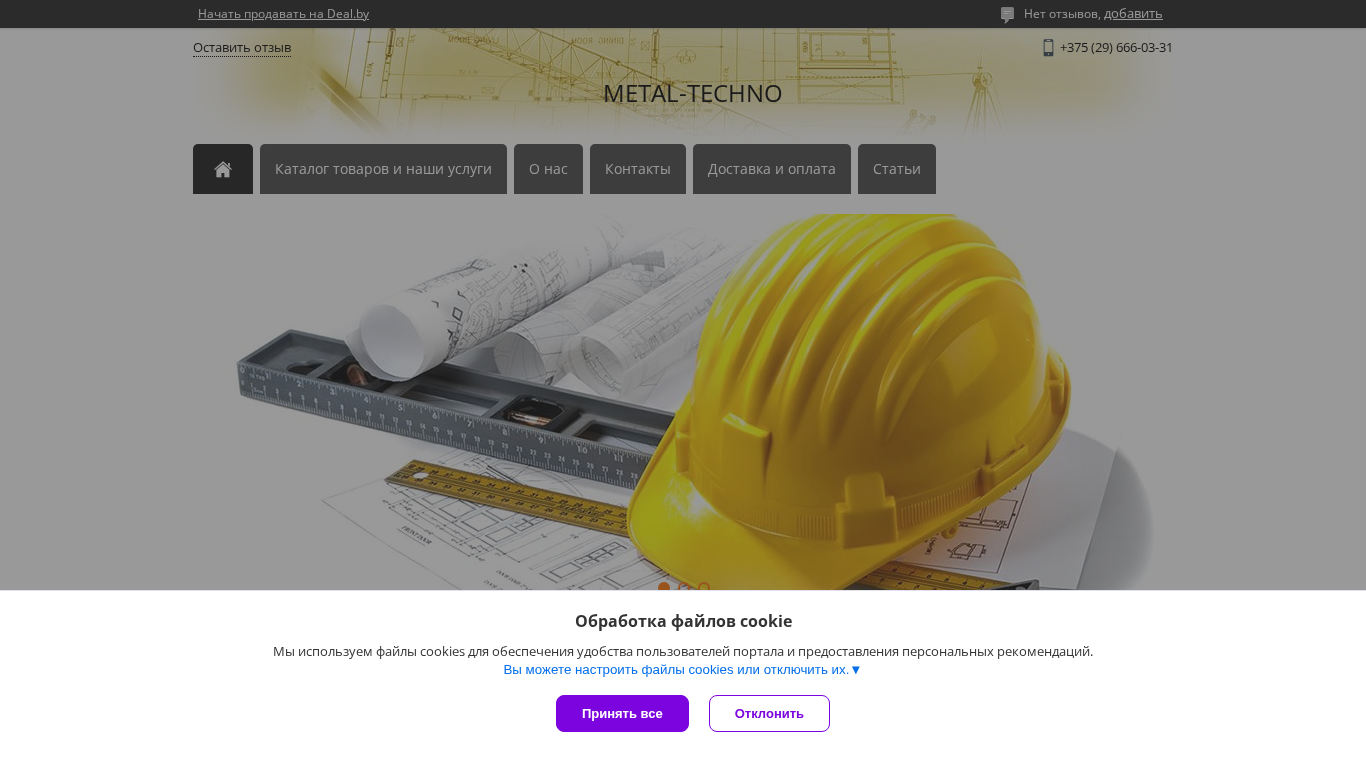Click the 'добавить' review link
The height and width of the screenshot is (768, 1366).
1133,14
